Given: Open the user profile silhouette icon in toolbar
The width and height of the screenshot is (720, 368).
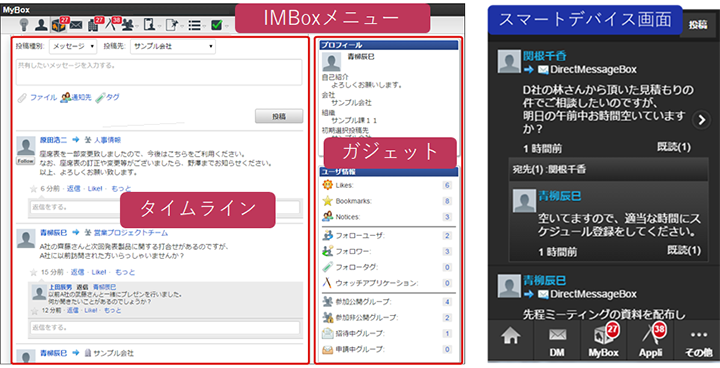Looking at the screenshot, I should coord(41,25).
